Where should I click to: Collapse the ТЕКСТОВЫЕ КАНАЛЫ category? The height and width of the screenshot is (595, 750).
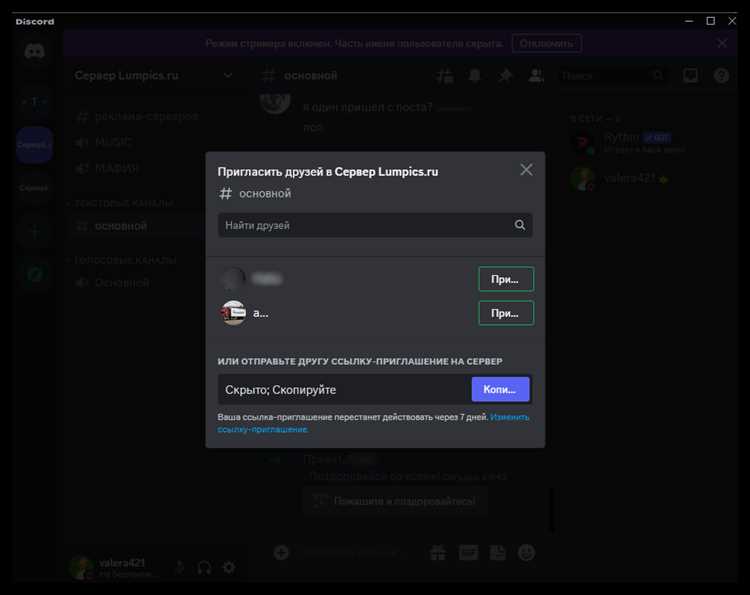[x=121, y=203]
